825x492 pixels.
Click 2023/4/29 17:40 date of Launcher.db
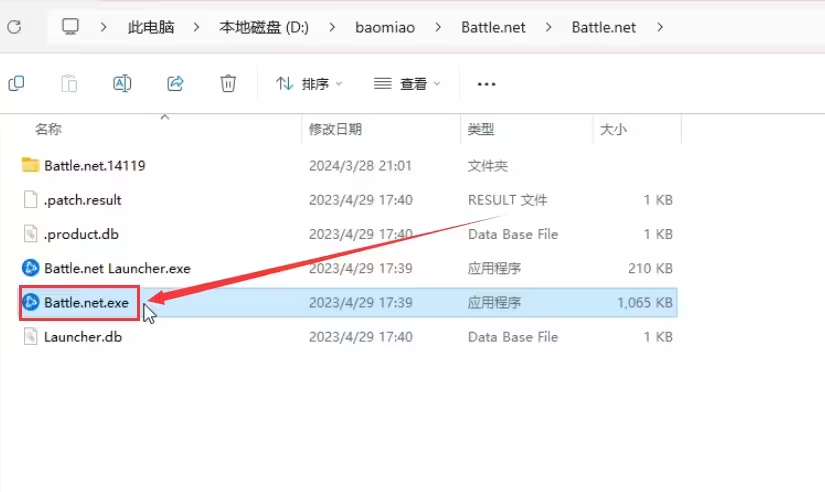[x=360, y=337]
